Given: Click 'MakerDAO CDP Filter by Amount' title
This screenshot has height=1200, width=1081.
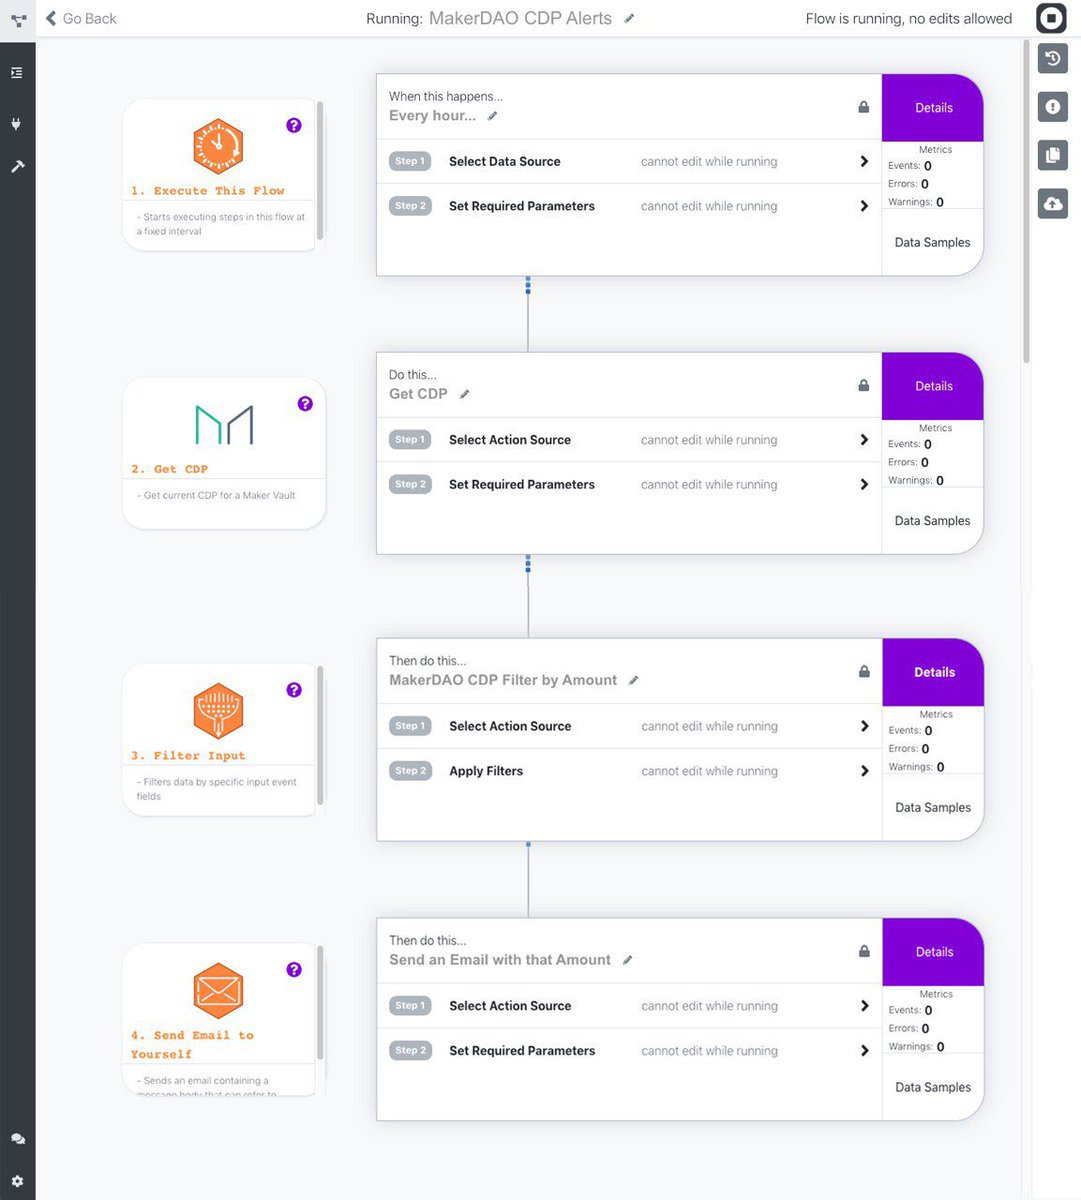Looking at the screenshot, I should pos(503,680).
